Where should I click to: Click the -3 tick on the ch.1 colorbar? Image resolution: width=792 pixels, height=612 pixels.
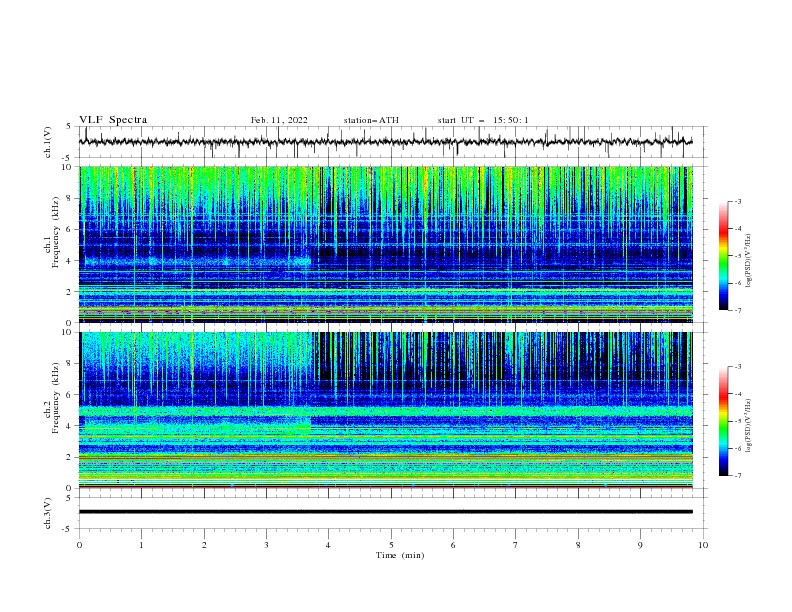(738, 201)
